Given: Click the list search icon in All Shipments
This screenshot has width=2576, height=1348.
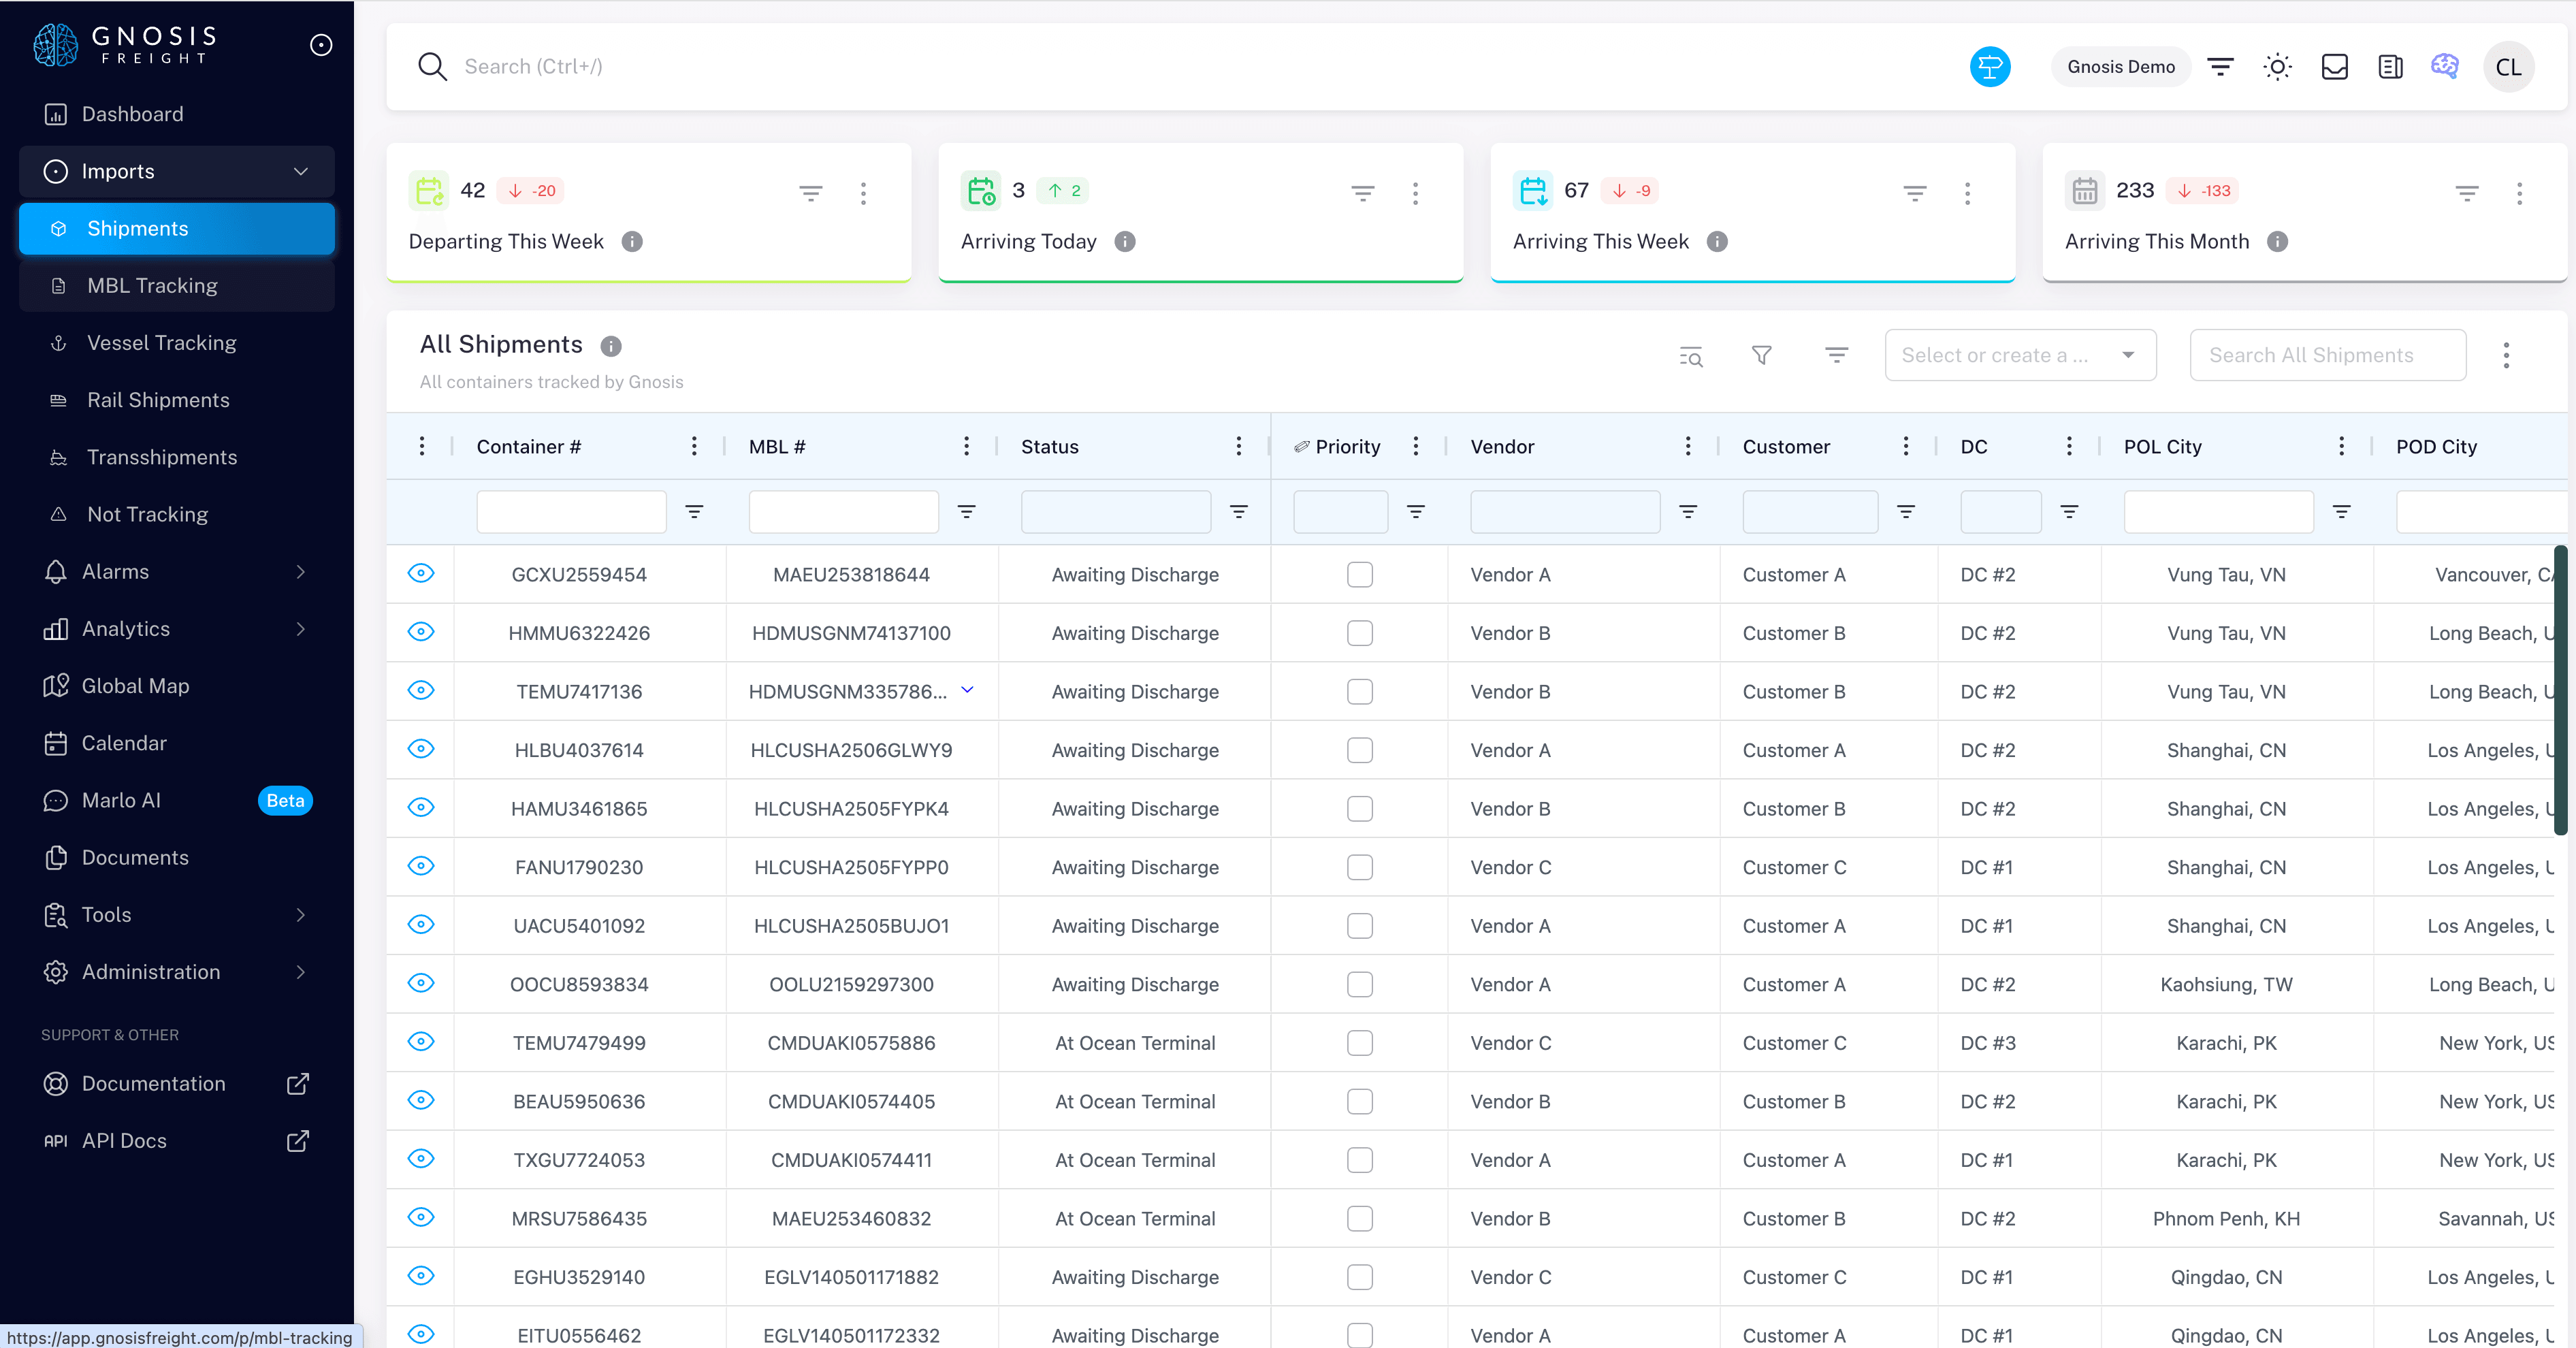Looking at the screenshot, I should [x=1690, y=356].
